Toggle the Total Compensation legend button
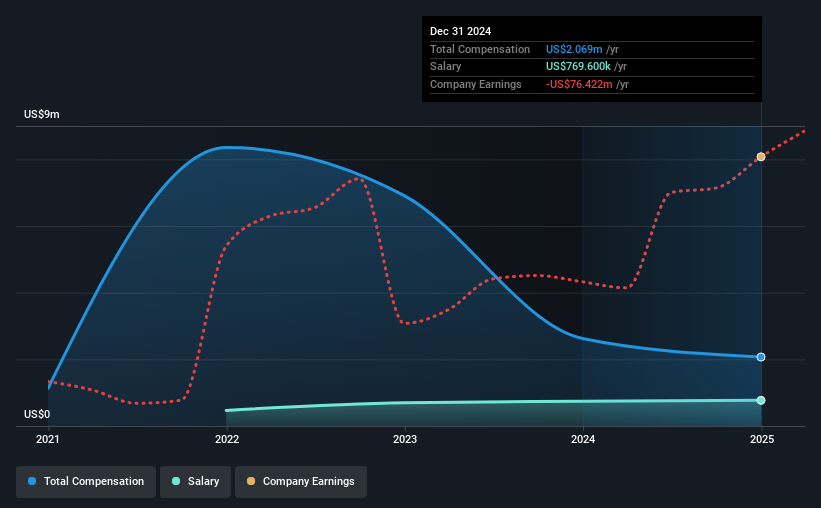 click(x=86, y=481)
